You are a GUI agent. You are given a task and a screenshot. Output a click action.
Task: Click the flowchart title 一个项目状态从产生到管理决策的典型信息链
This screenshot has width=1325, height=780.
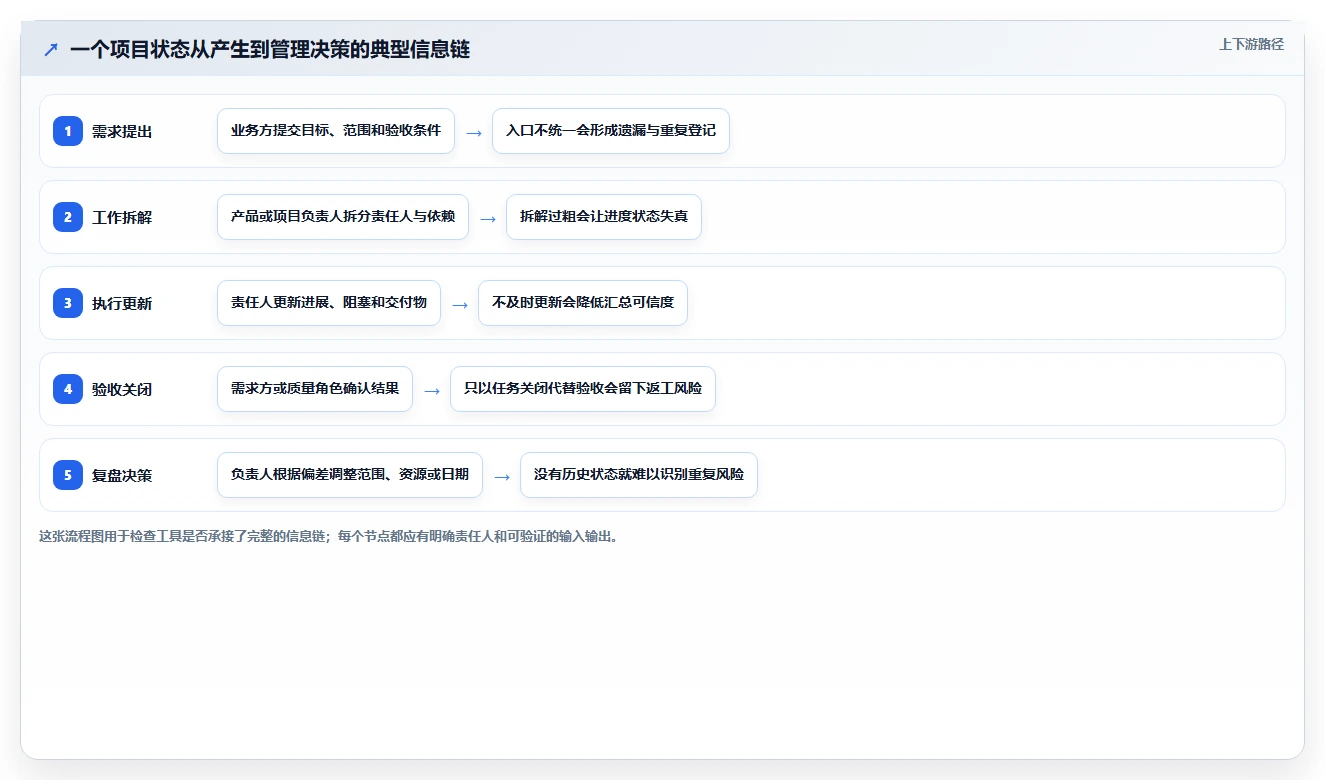point(270,49)
